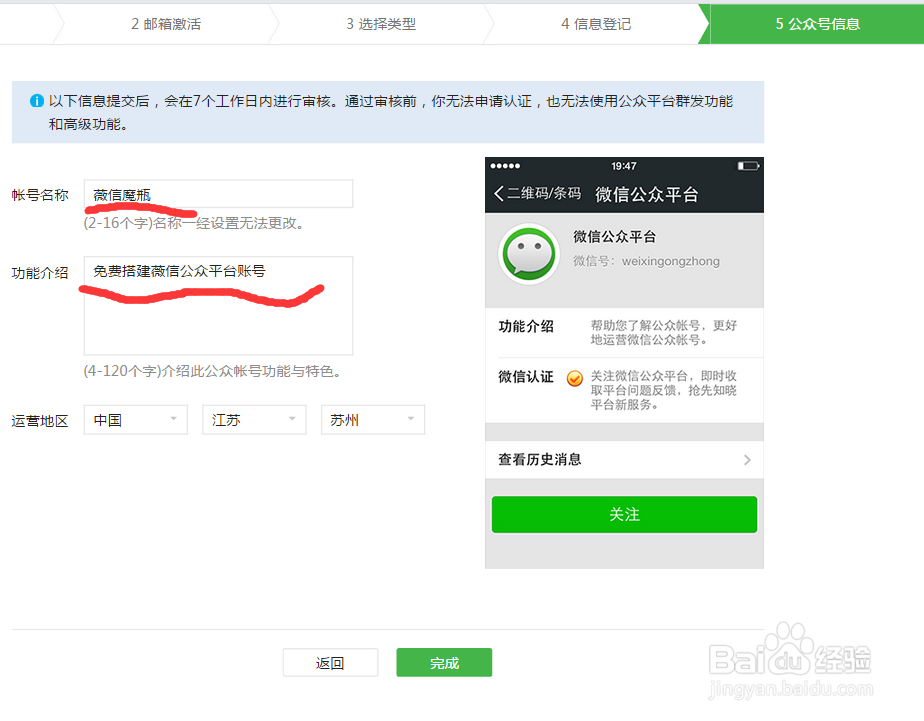Click the 返回 button
This screenshot has height=721, width=924.
pos(330,663)
